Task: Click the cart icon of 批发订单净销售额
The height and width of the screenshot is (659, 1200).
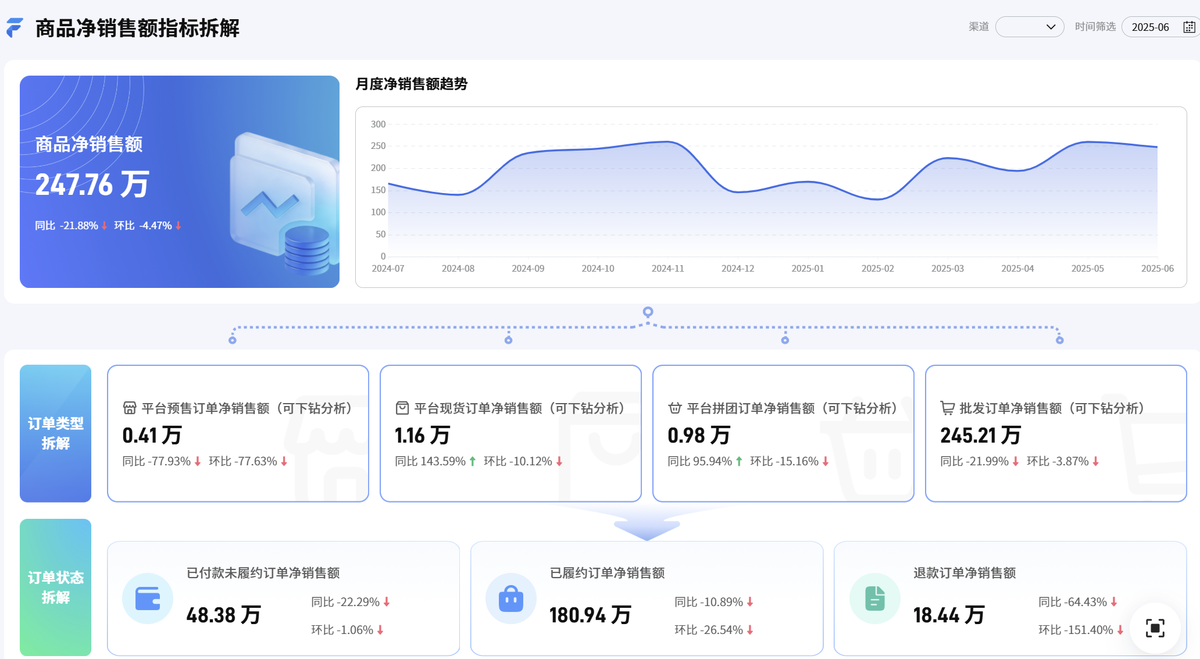Action: tap(948, 408)
